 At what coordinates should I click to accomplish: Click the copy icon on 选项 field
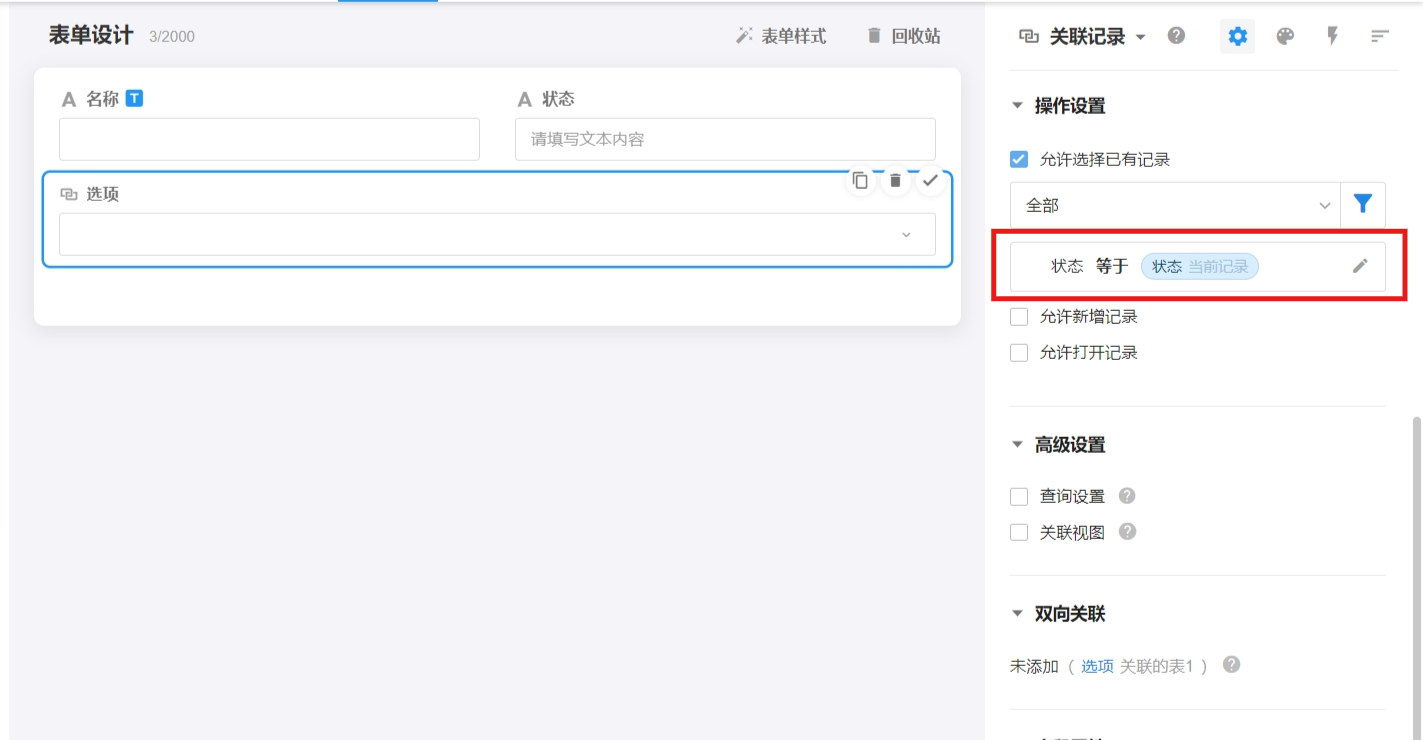click(x=860, y=181)
